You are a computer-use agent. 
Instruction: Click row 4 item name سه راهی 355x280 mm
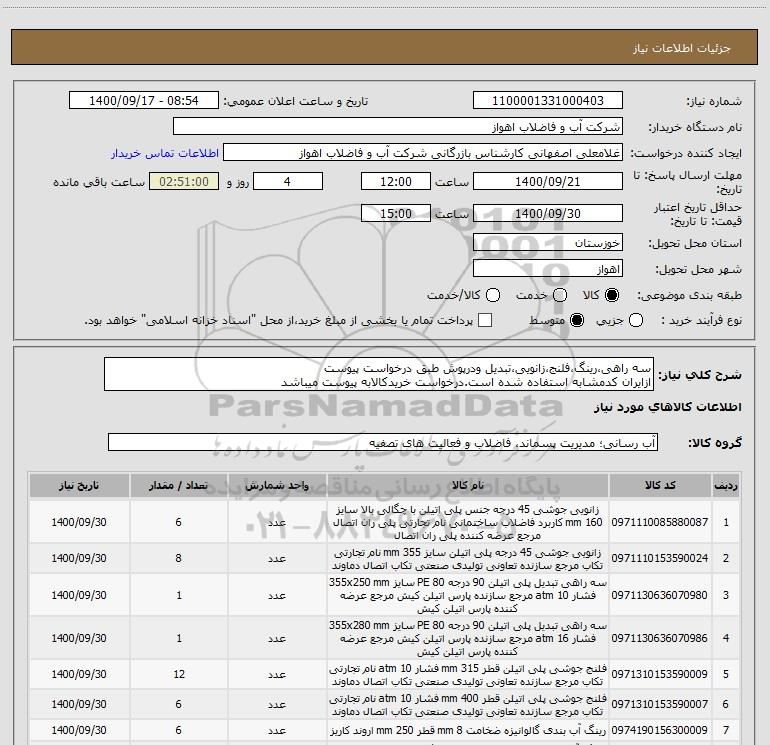468,638
